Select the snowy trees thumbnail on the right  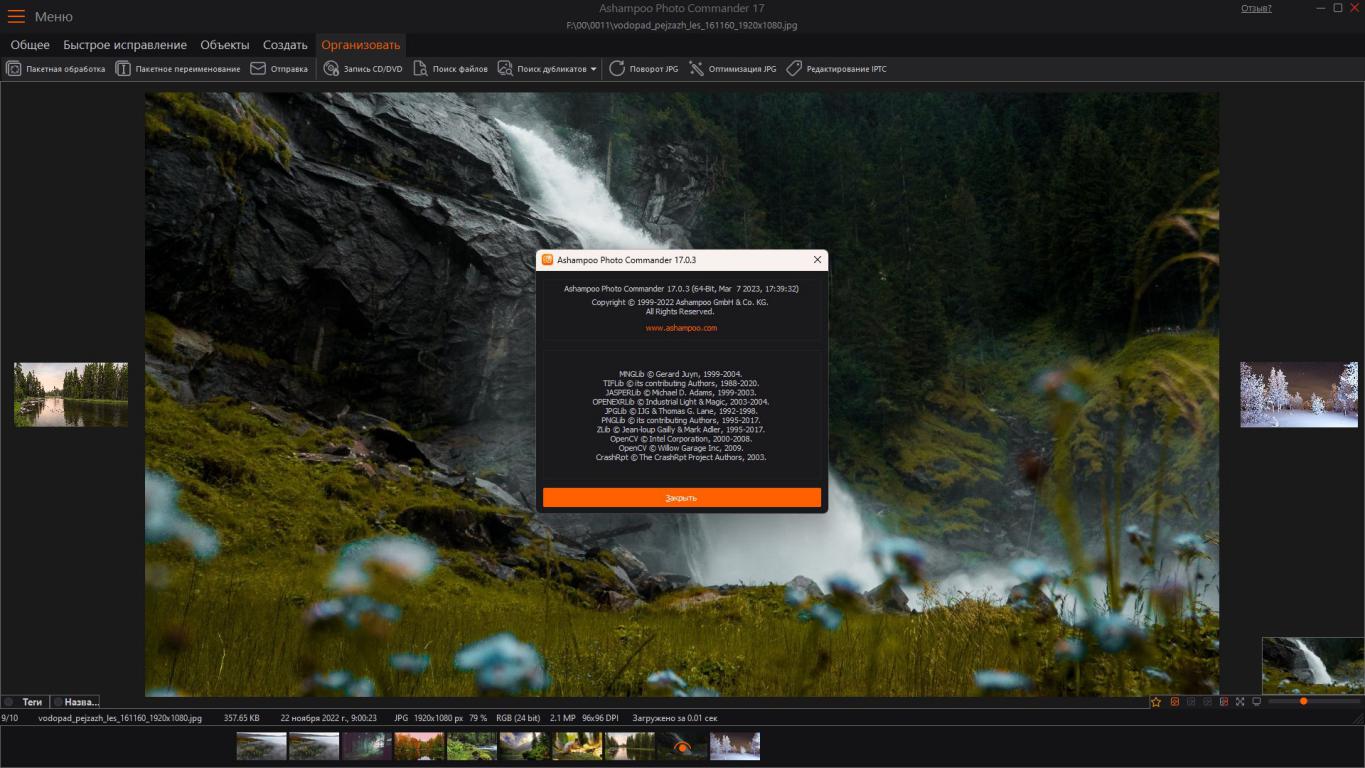pyautogui.click(x=1299, y=394)
